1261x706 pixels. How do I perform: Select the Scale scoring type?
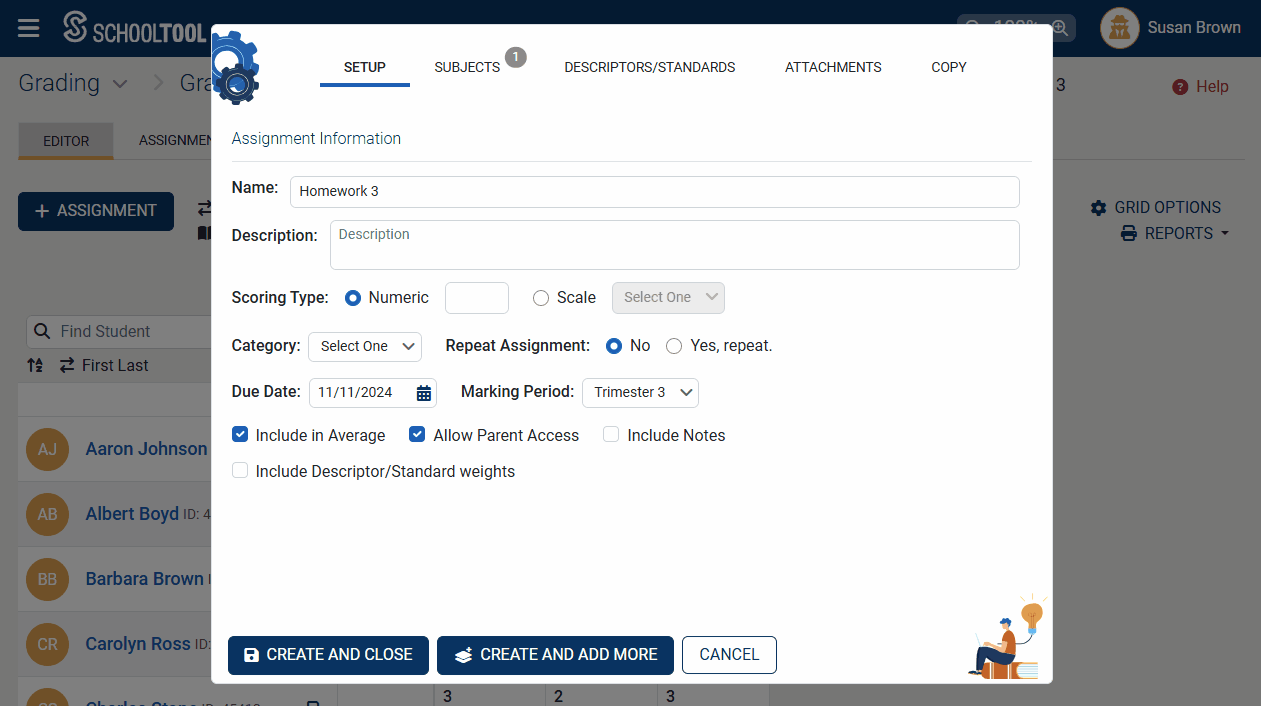(541, 298)
